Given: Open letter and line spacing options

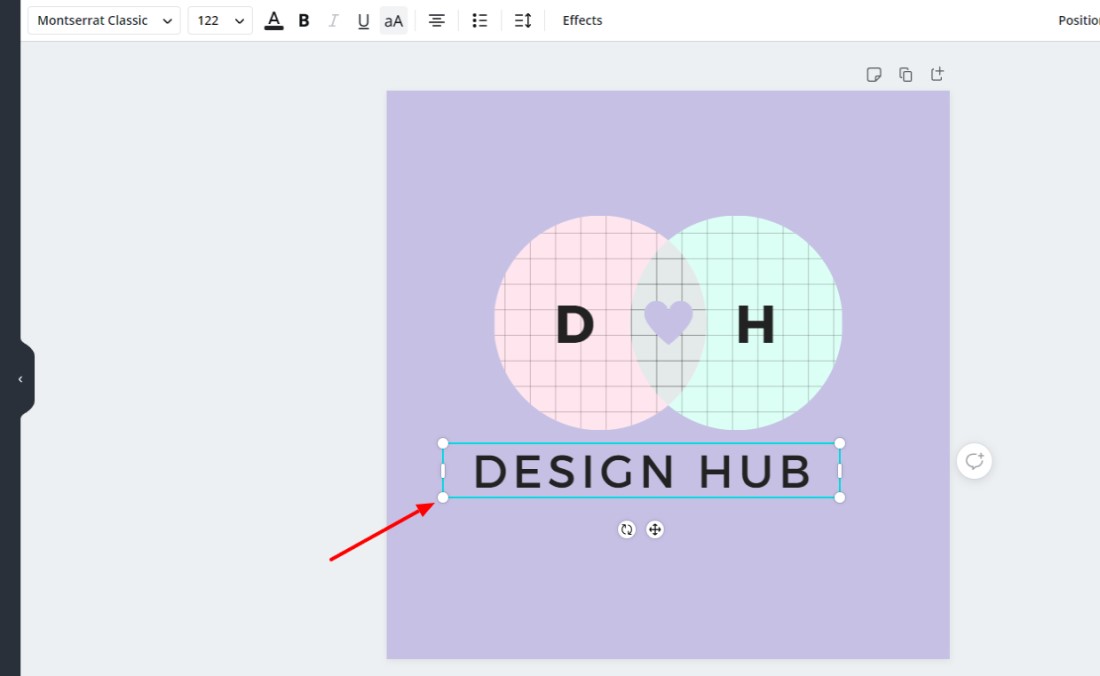Looking at the screenshot, I should 523,20.
